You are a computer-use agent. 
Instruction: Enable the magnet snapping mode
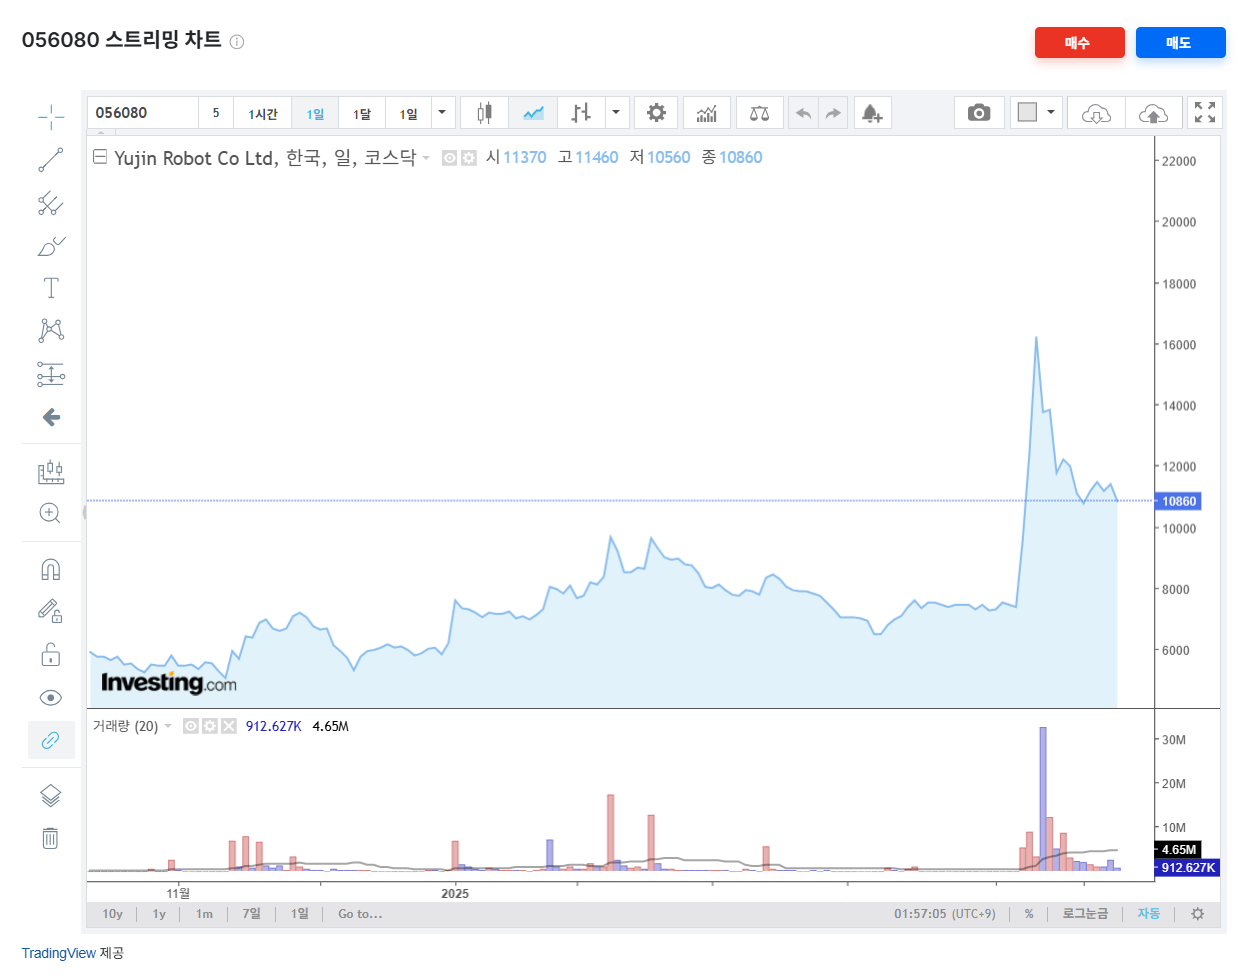point(51,568)
